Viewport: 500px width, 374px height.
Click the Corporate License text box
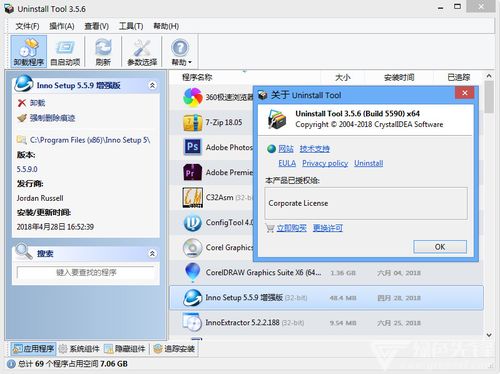pos(366,203)
